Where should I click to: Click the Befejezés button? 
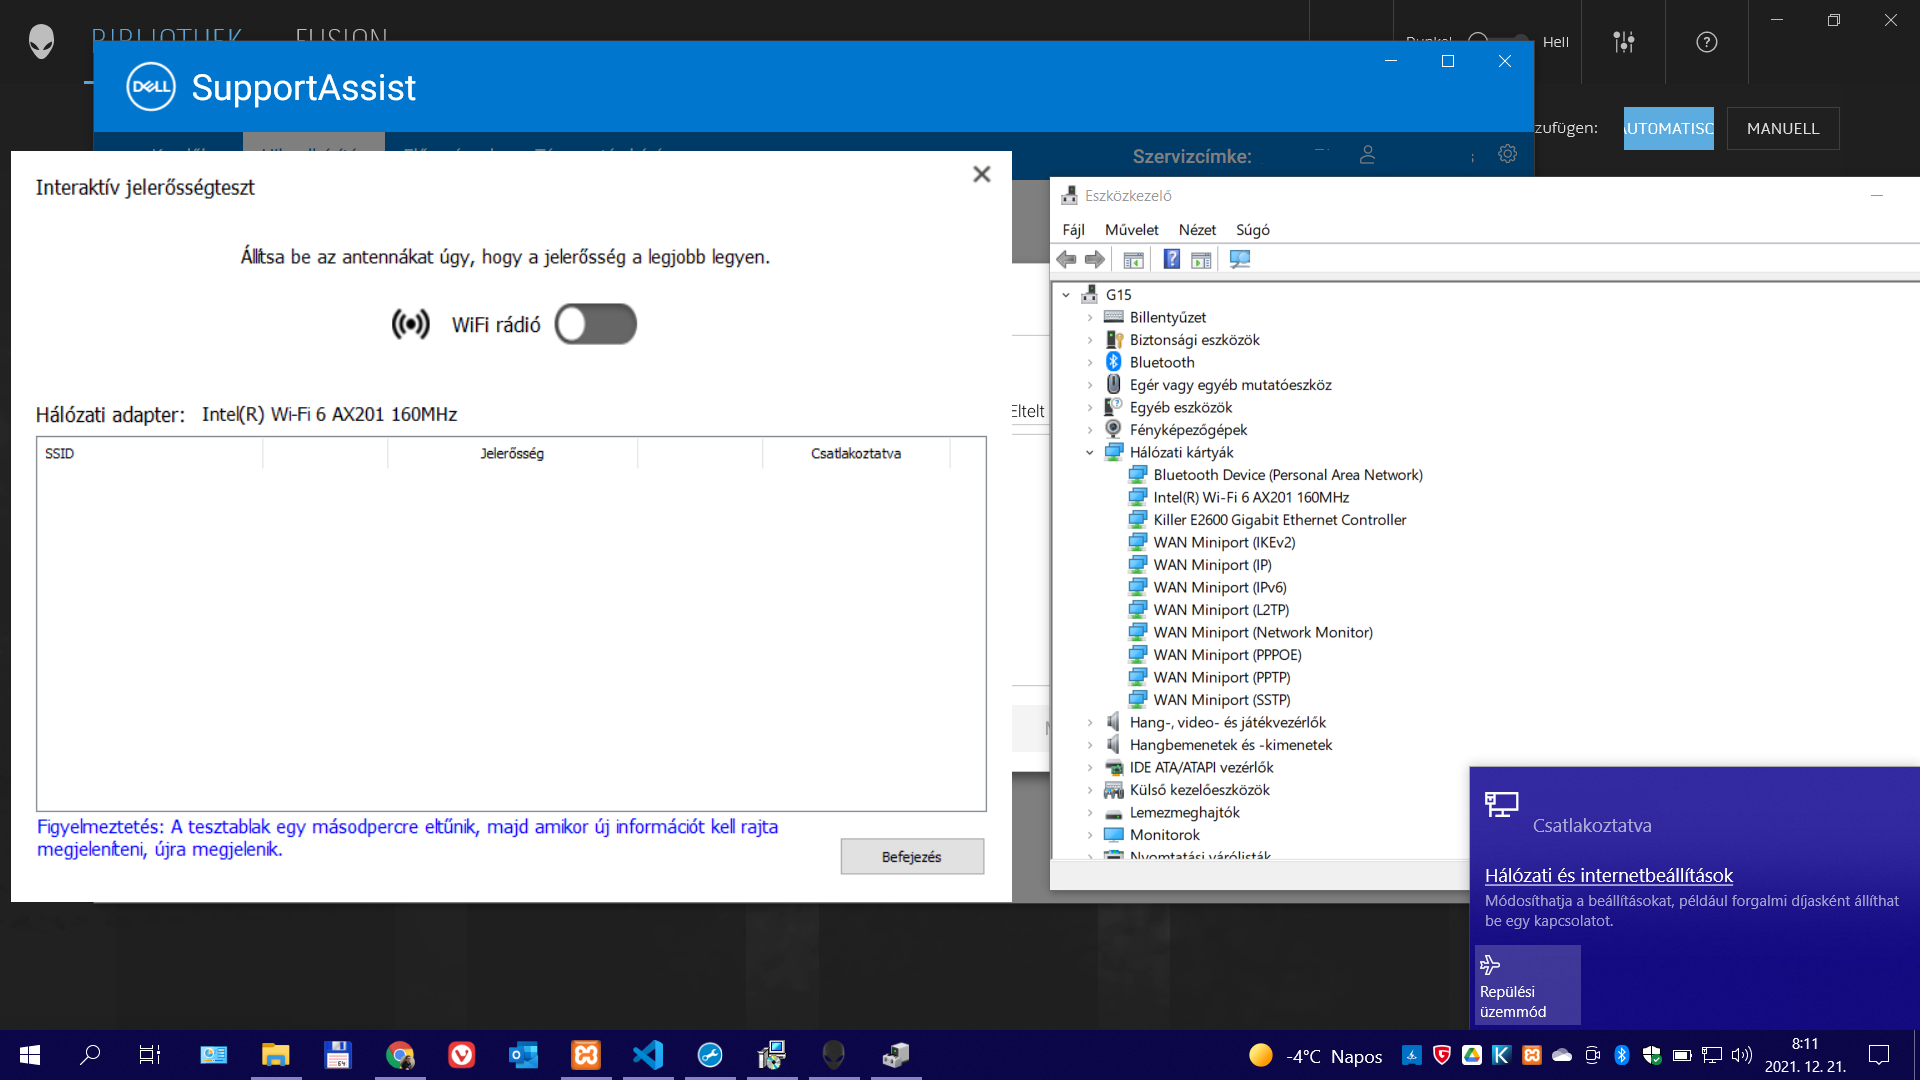tap(912, 857)
